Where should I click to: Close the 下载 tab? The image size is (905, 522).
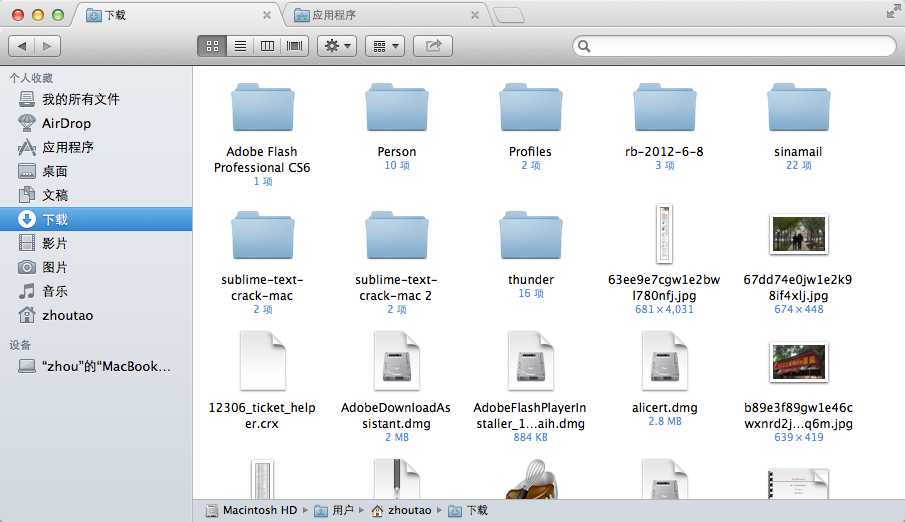click(267, 16)
